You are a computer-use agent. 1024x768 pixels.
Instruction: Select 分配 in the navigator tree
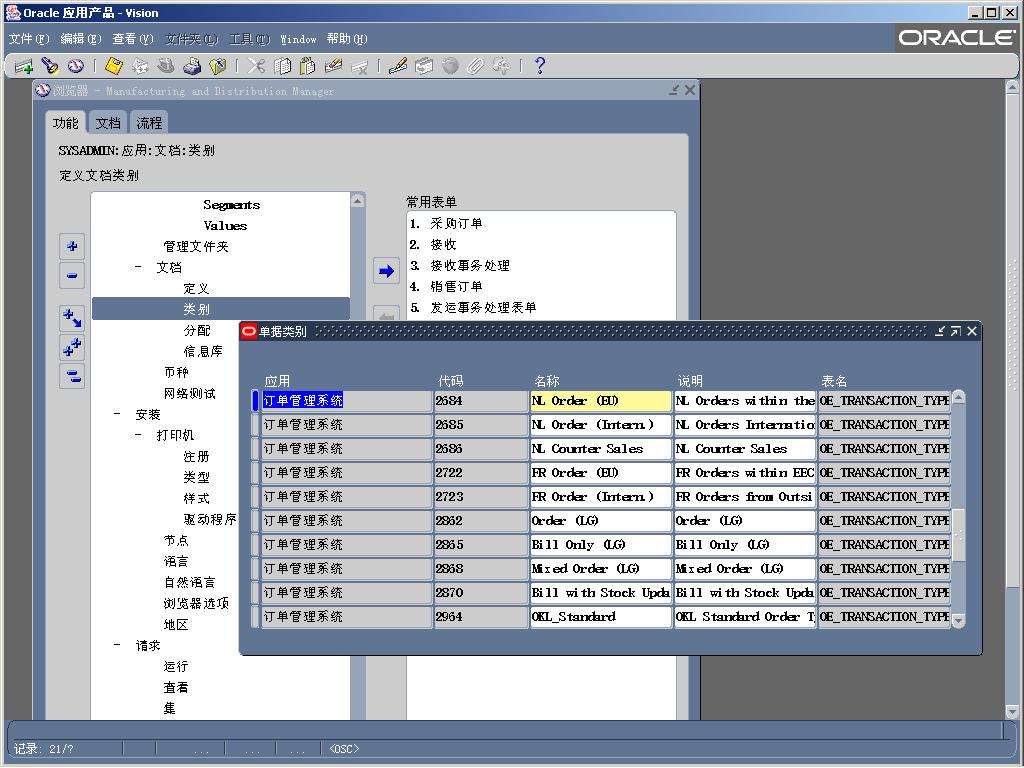197,330
